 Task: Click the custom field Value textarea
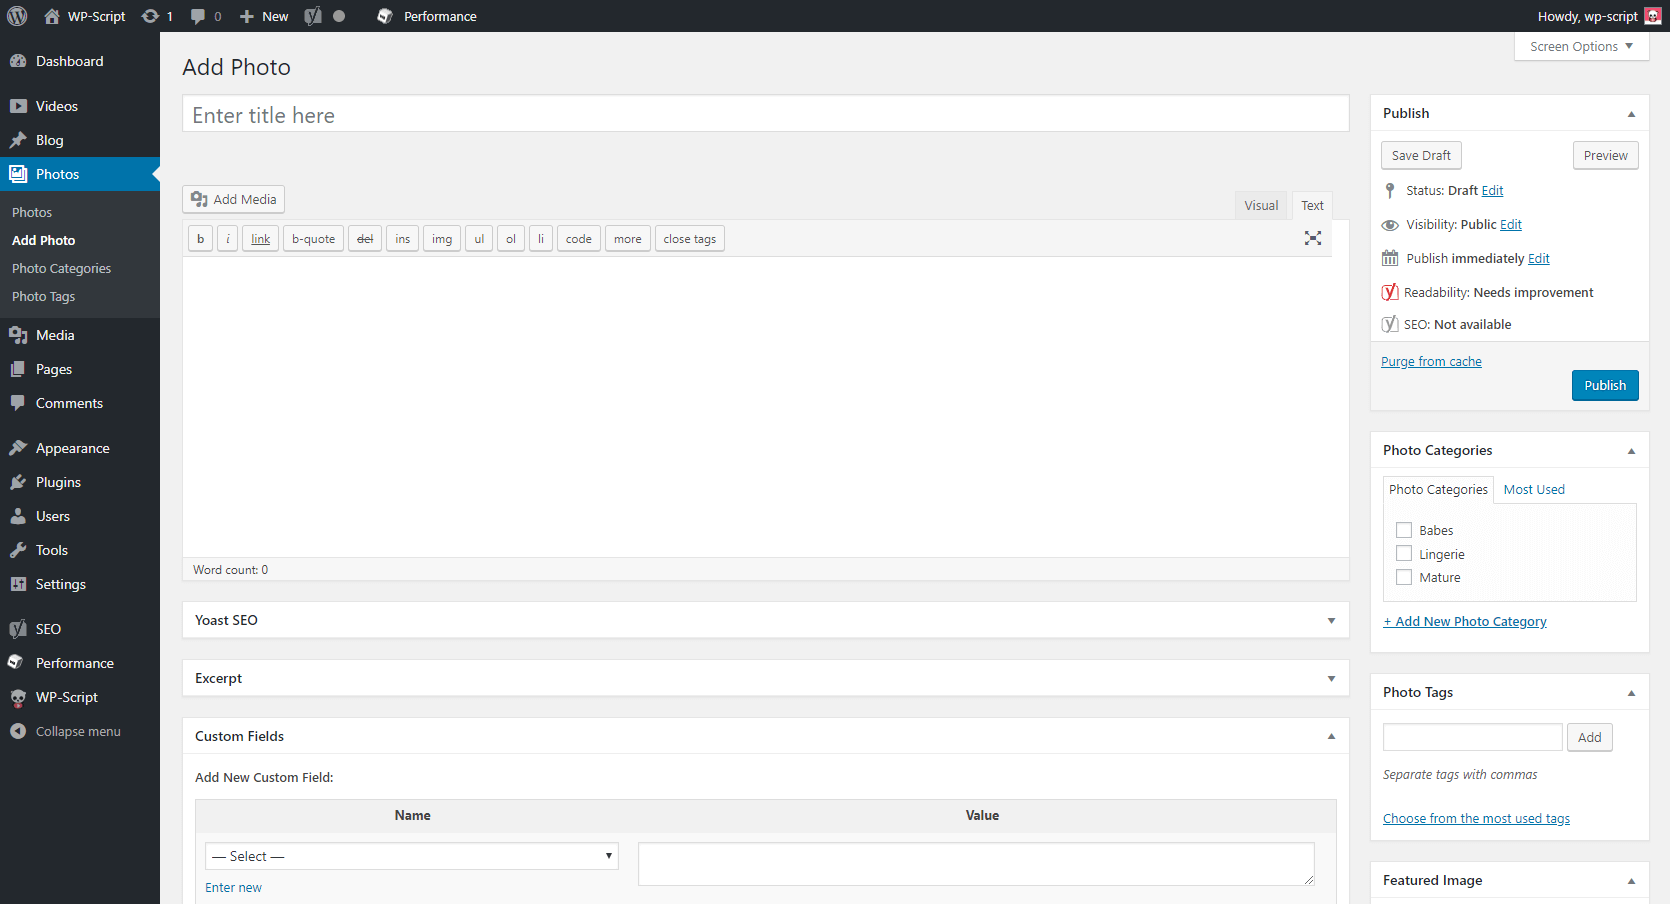click(976, 864)
